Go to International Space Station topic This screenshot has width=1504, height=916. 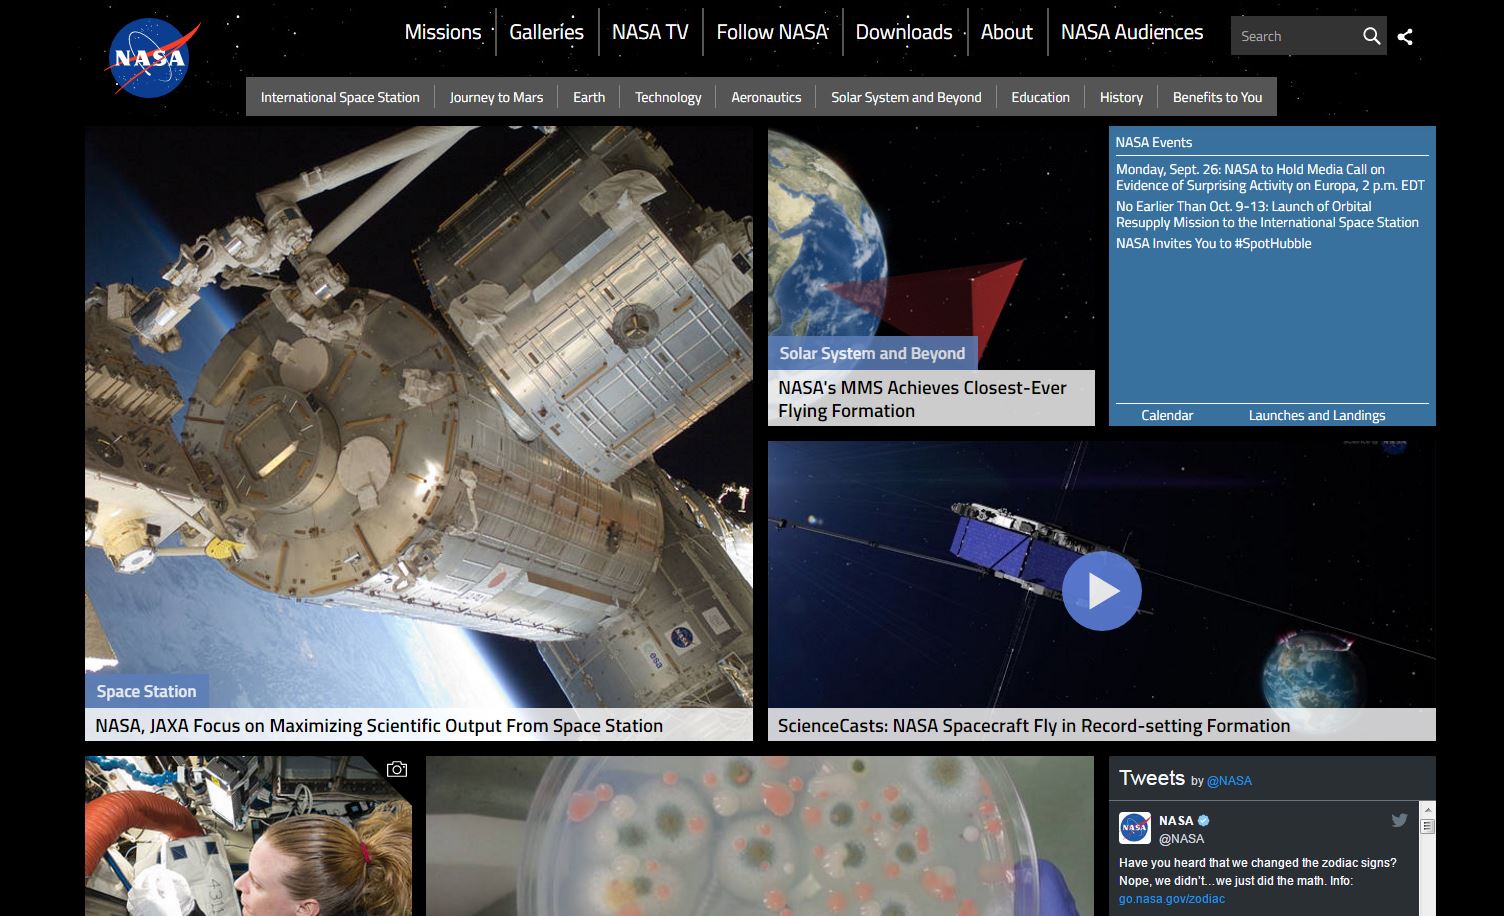340,97
